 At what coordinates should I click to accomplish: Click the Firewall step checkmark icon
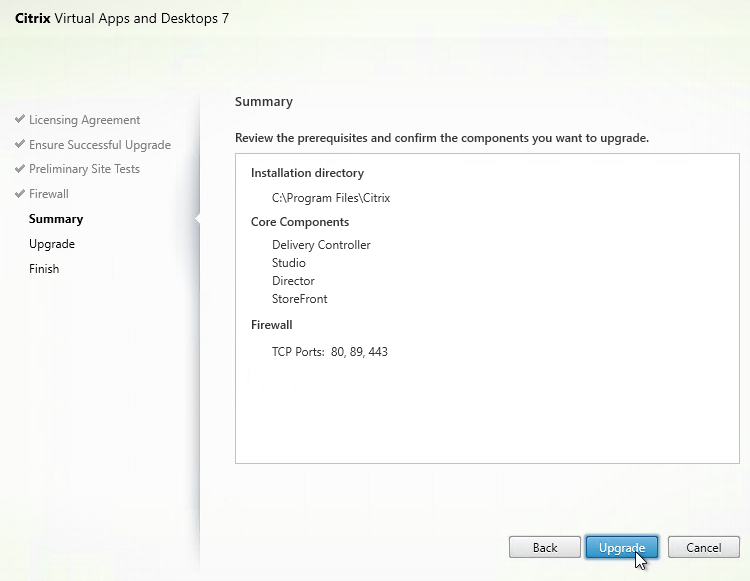tap(20, 193)
